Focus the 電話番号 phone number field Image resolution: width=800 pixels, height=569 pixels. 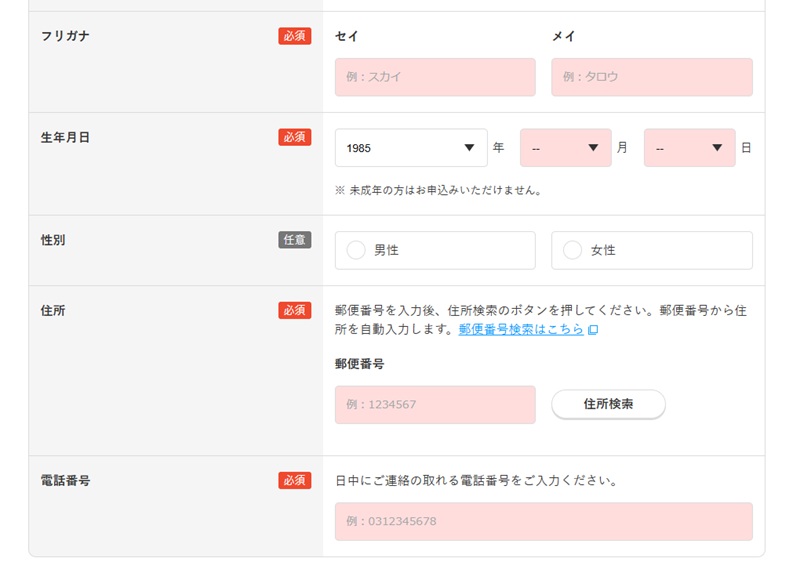pyautogui.click(x=543, y=522)
